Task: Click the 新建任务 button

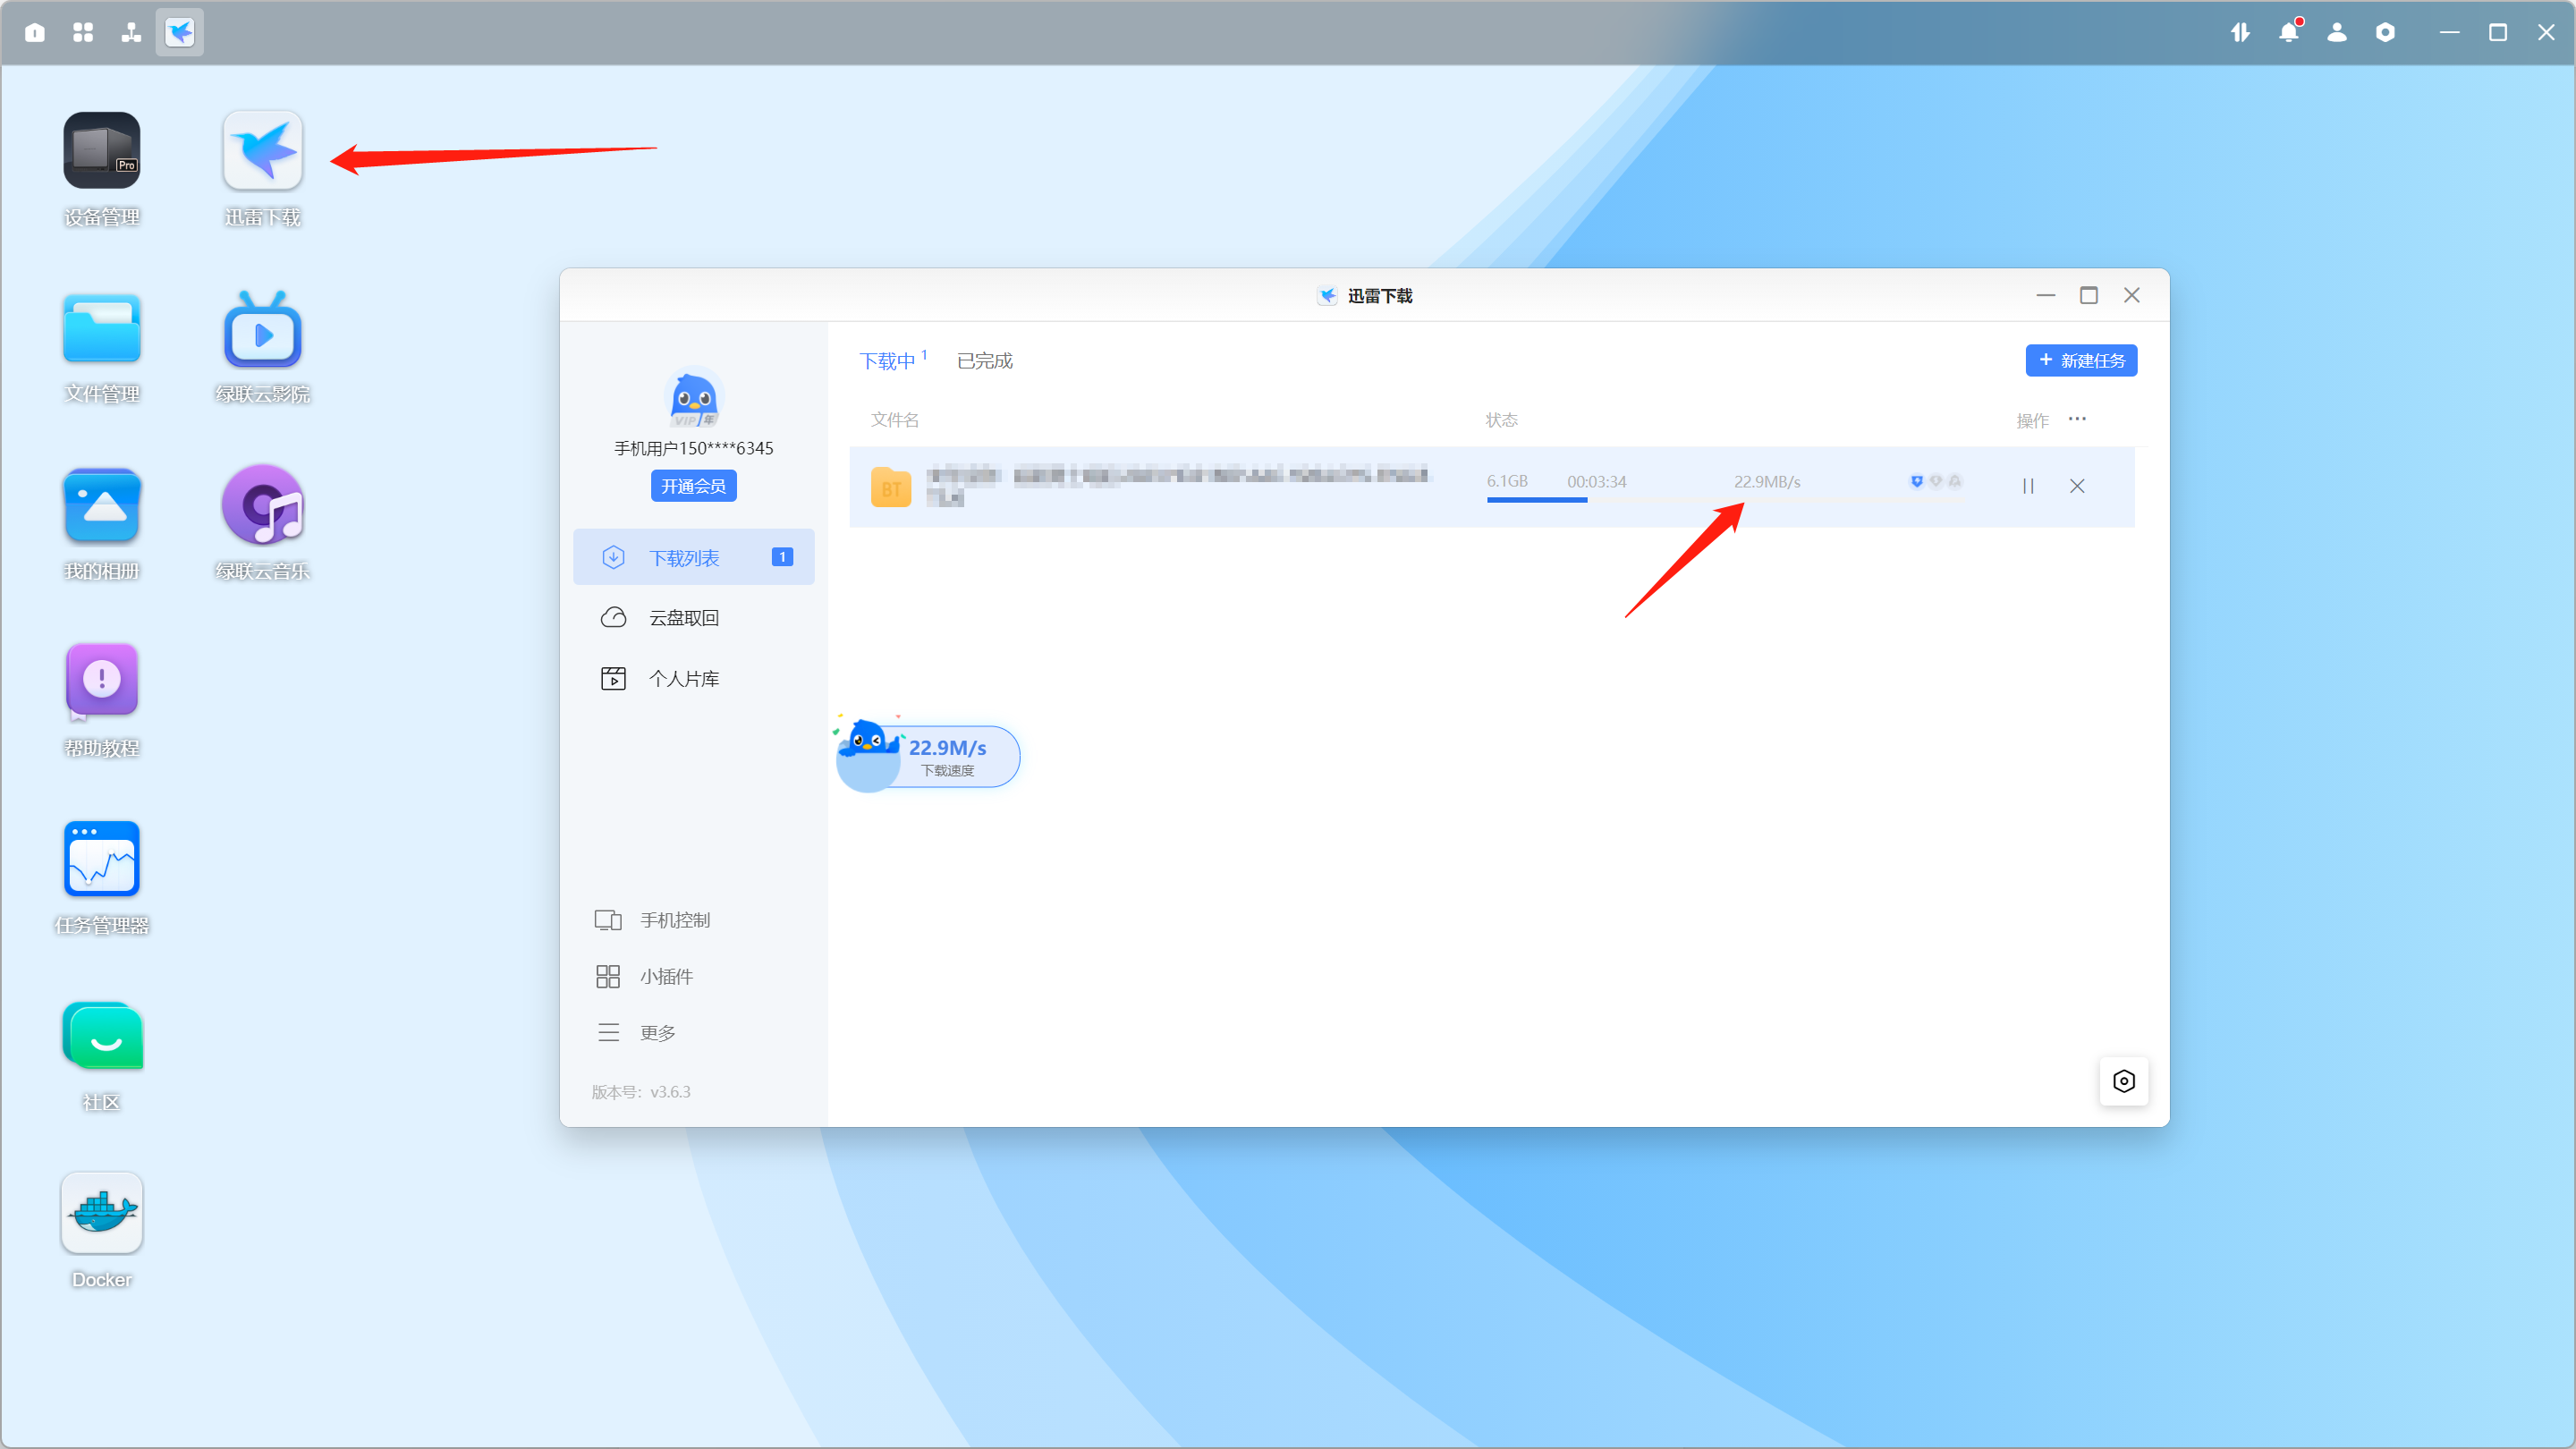Action: [2081, 360]
